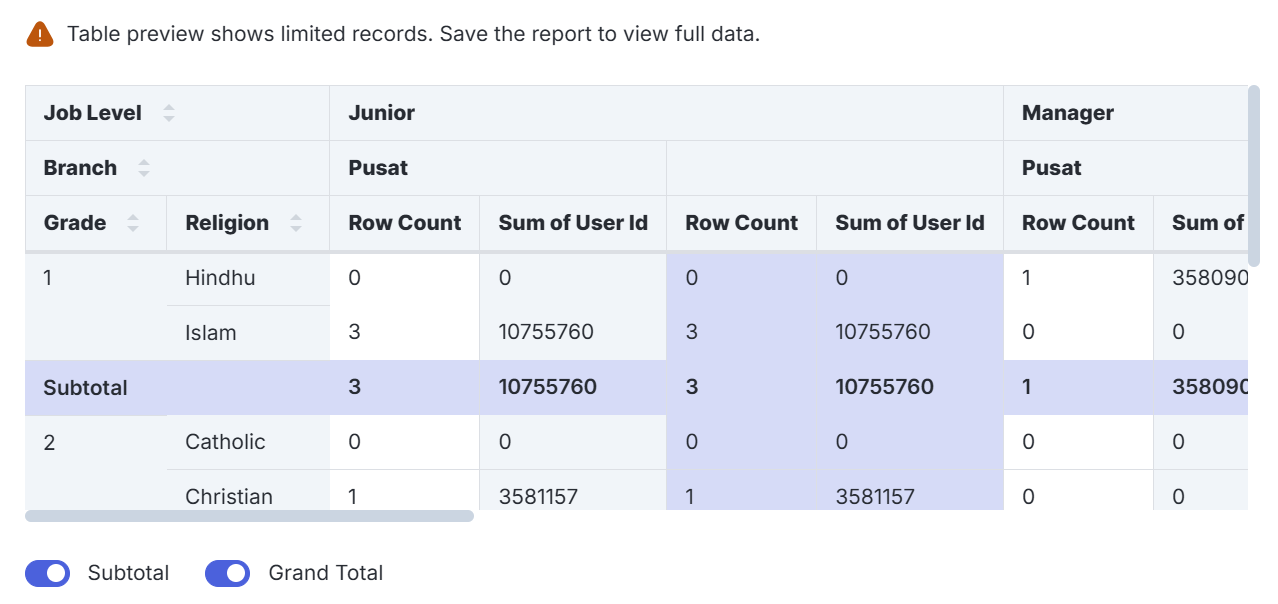This screenshot has height=604, width=1278.
Task: Sort the Grade column with its arrows
Action: click(x=133, y=223)
